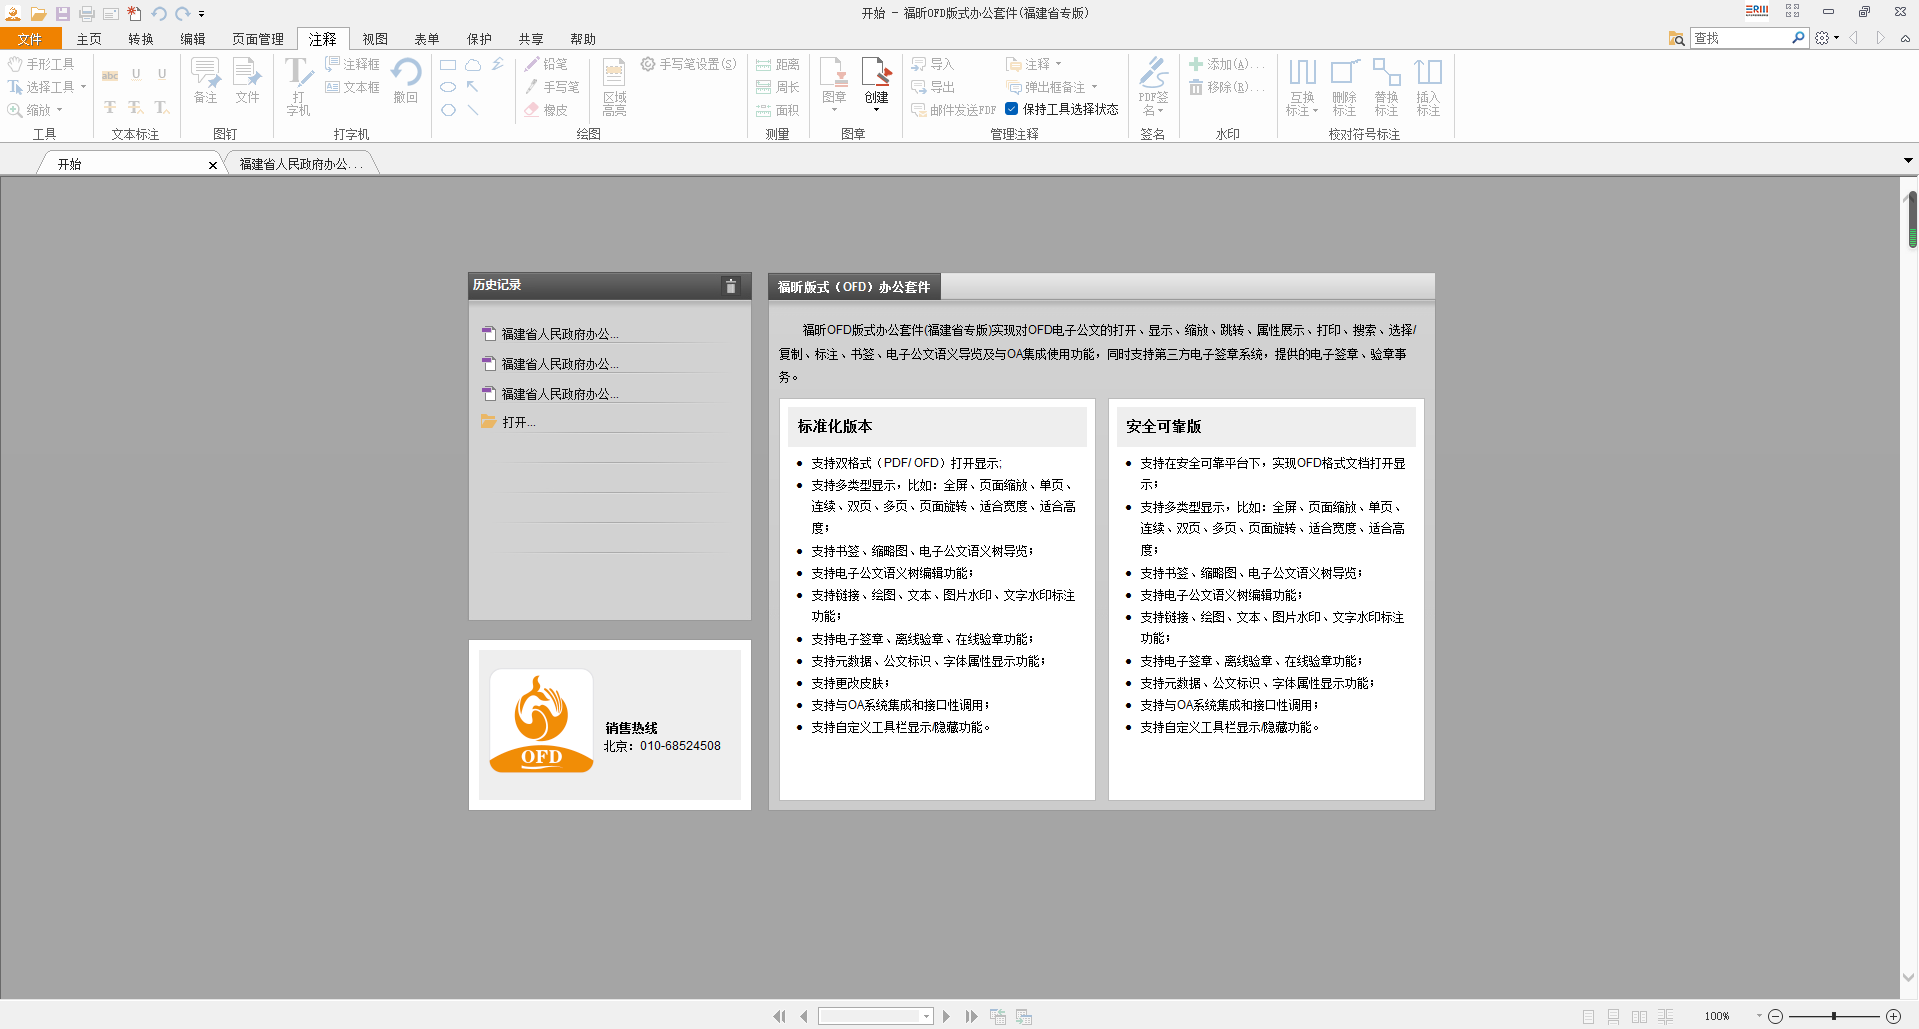Switch to the 视图 ribbon tab
The width and height of the screenshot is (1919, 1029).
click(x=375, y=39)
